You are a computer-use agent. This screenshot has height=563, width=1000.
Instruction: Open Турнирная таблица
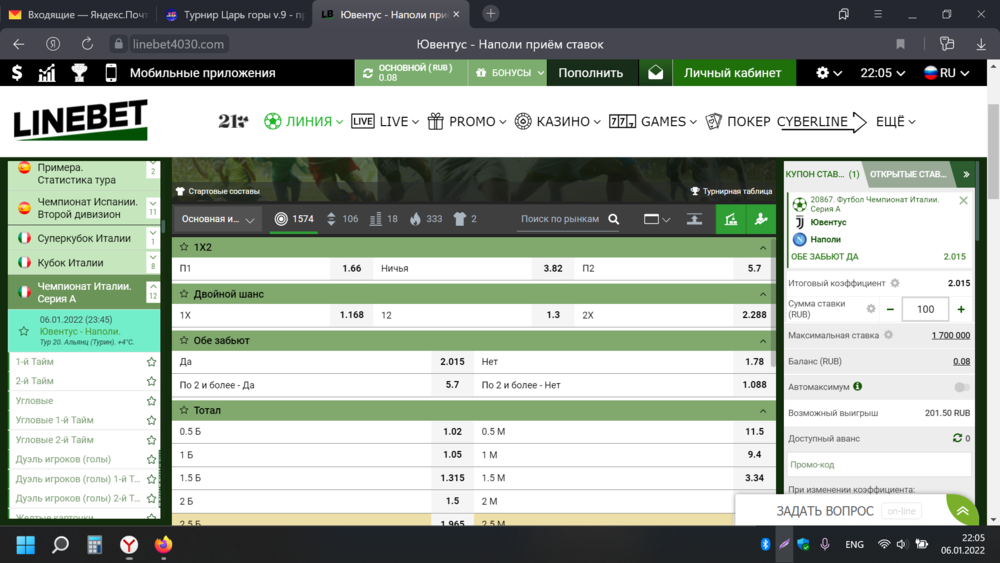coord(732,191)
